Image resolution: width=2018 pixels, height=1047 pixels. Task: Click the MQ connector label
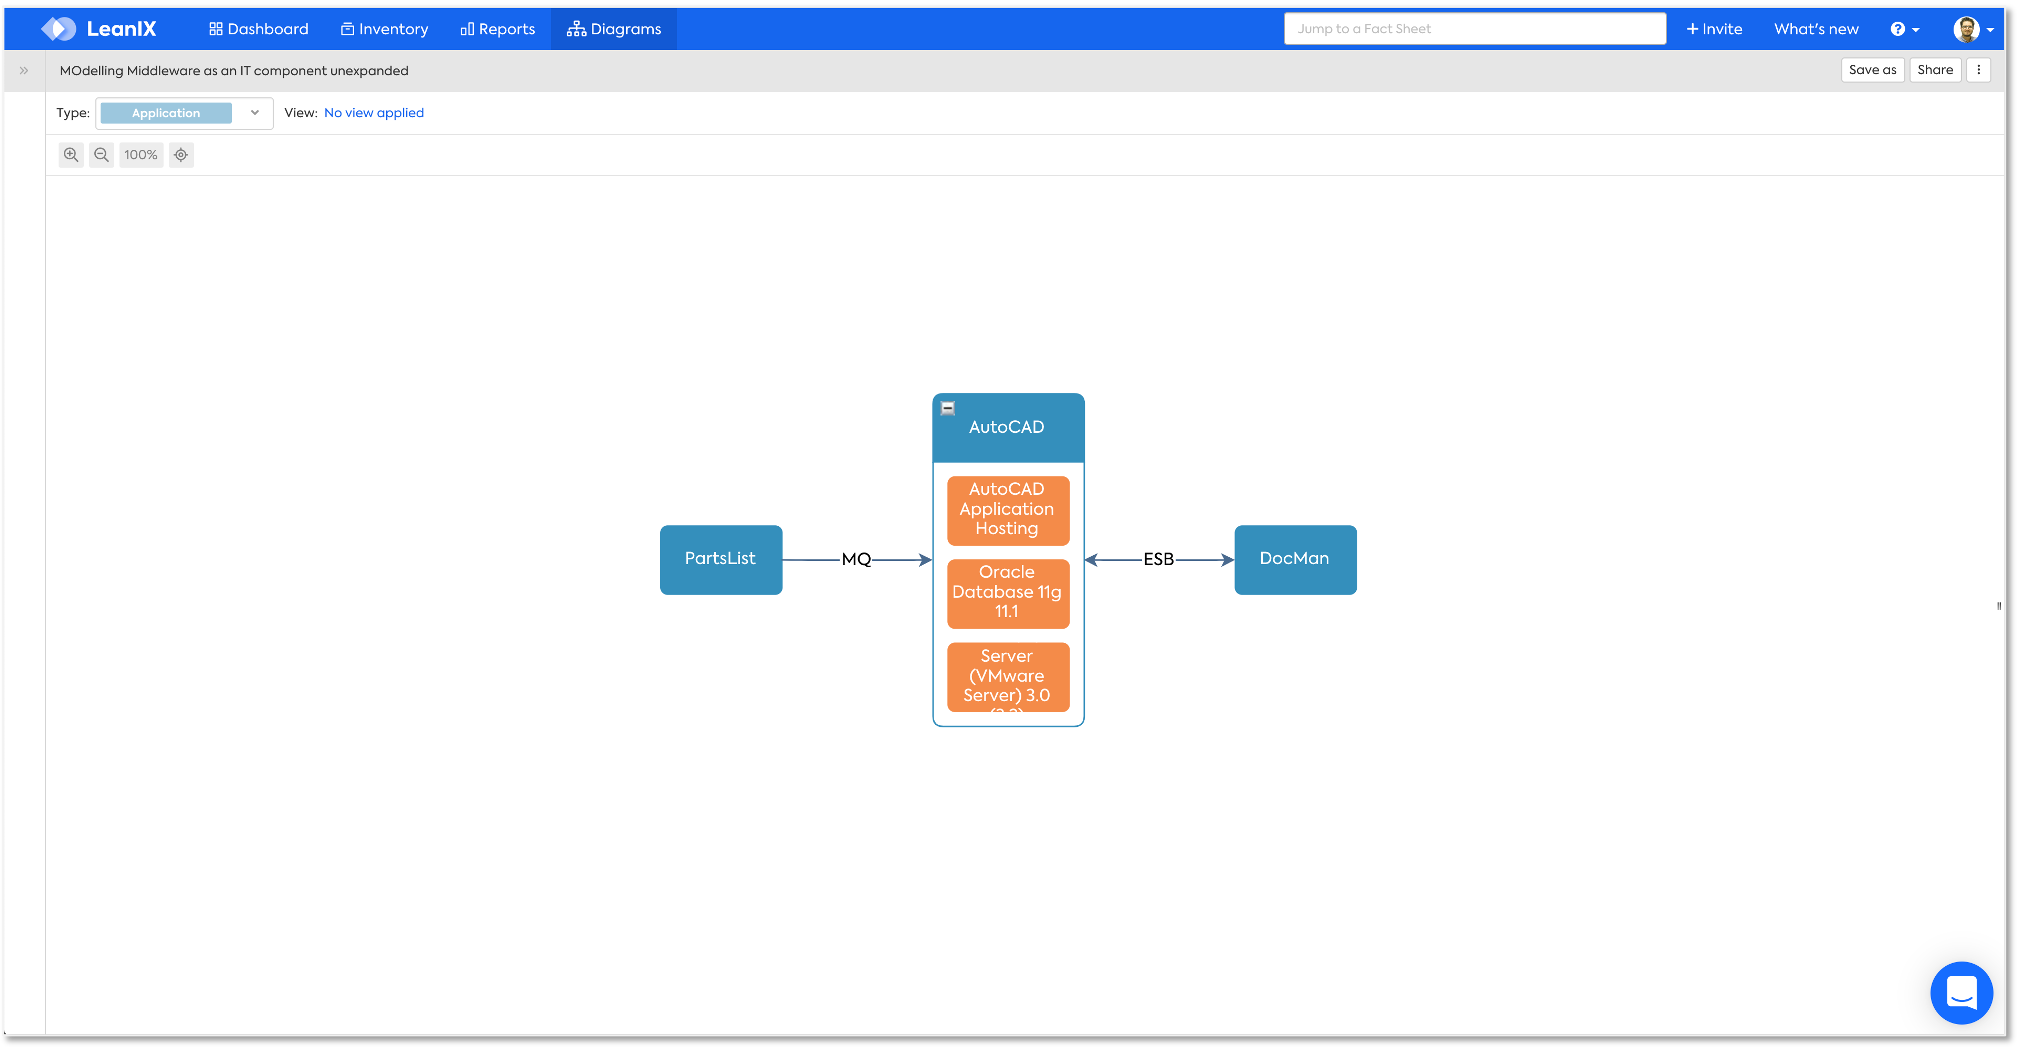pos(857,560)
